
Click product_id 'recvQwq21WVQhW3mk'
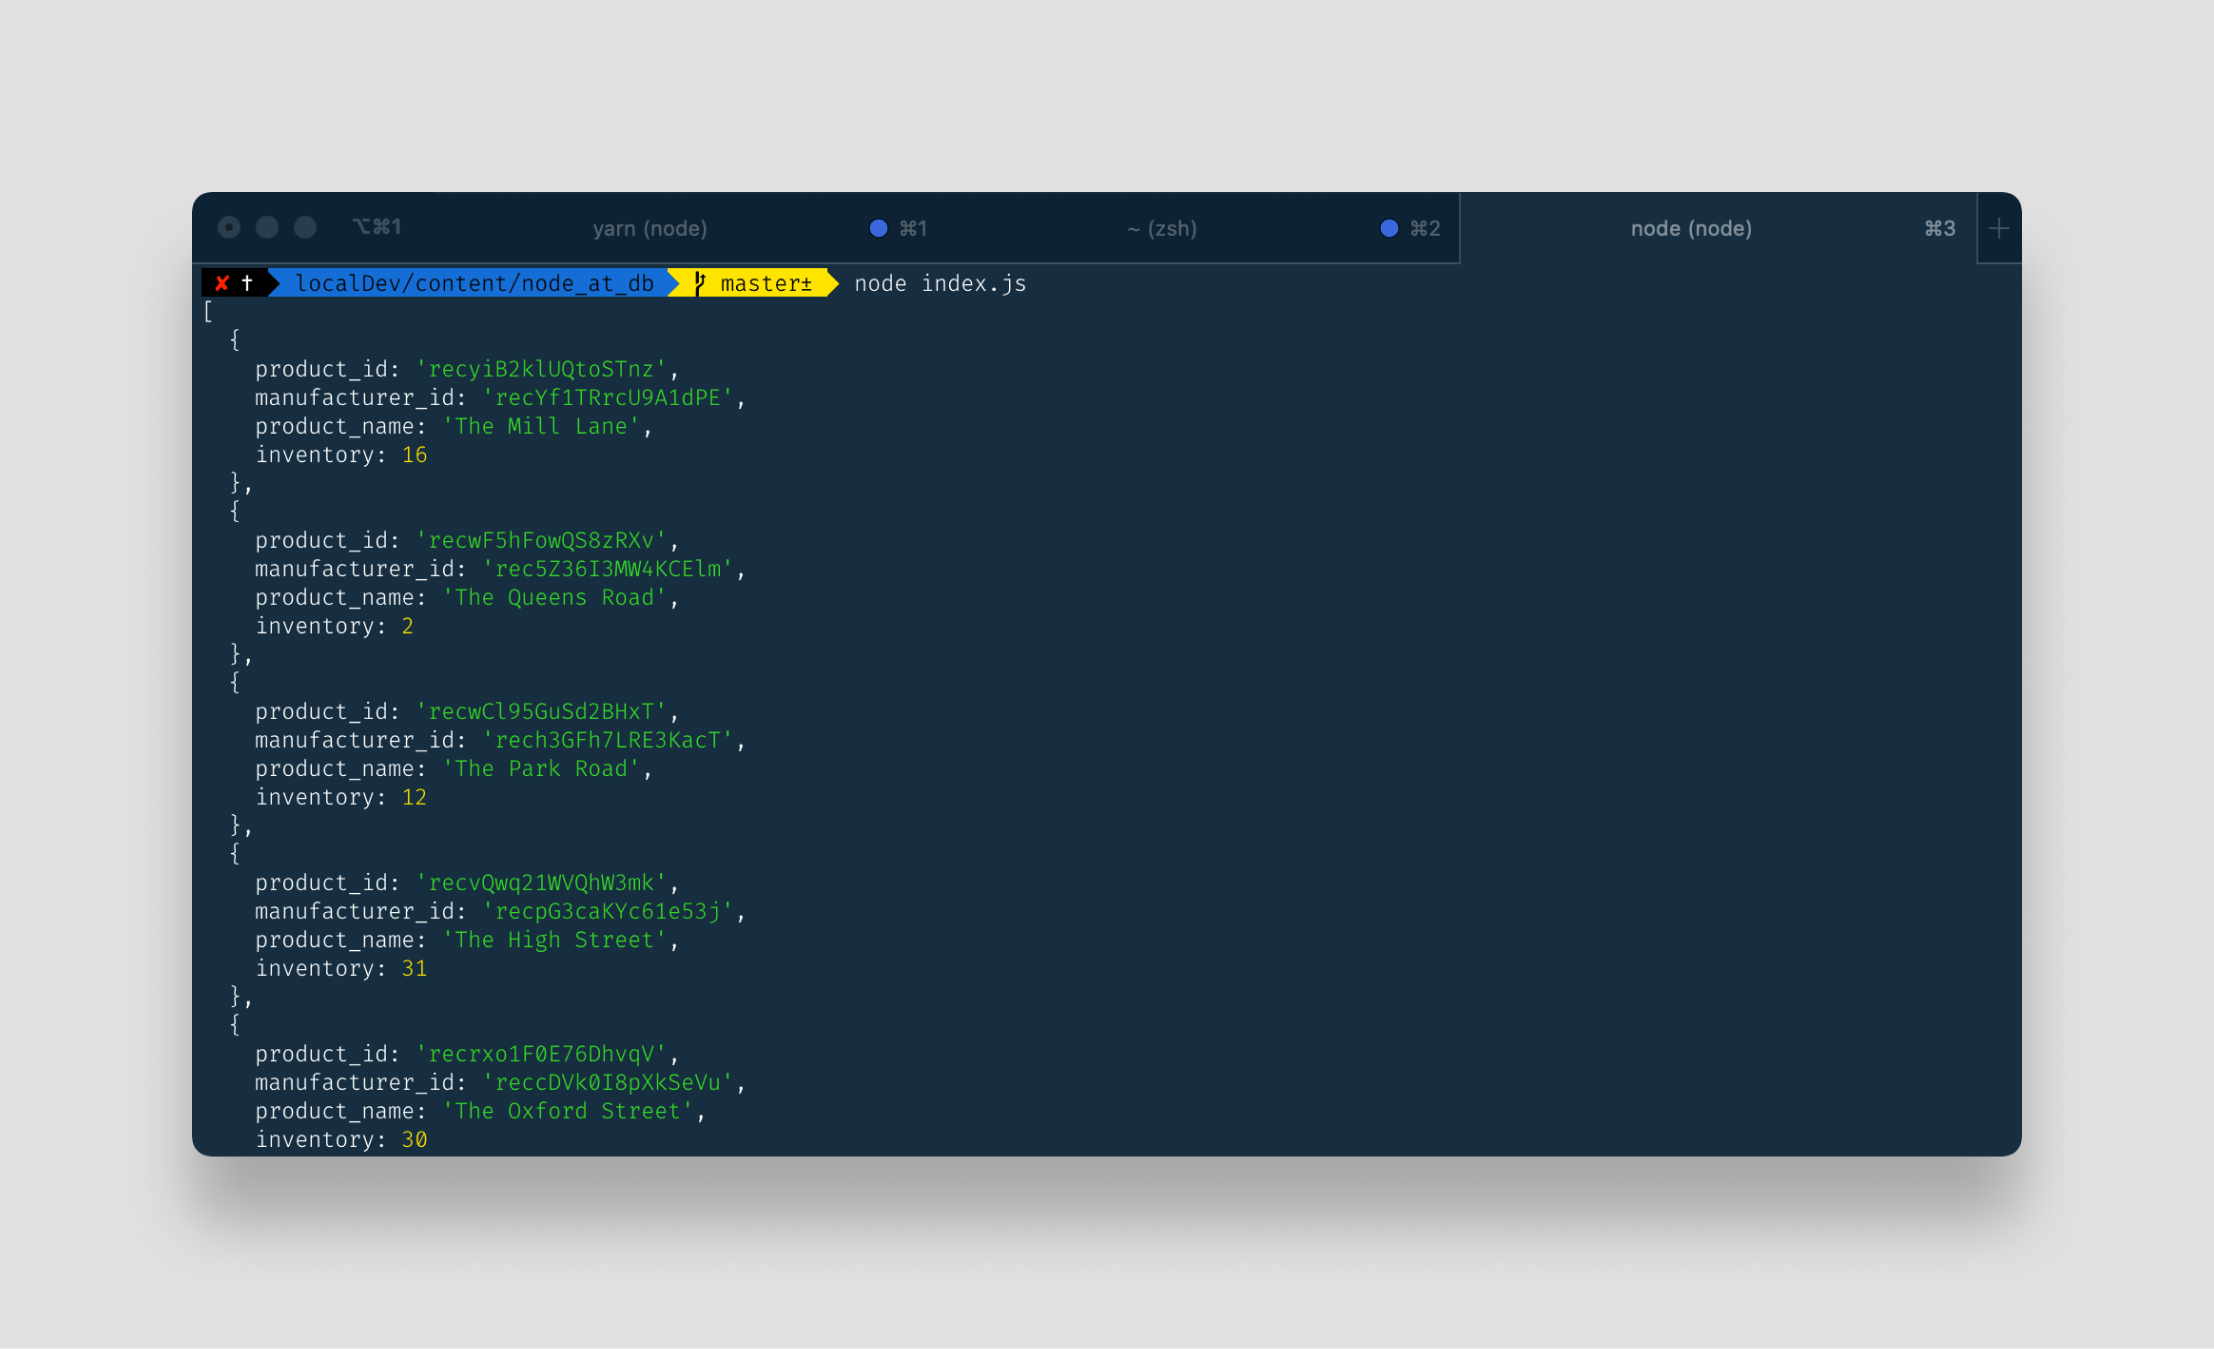tap(541, 883)
